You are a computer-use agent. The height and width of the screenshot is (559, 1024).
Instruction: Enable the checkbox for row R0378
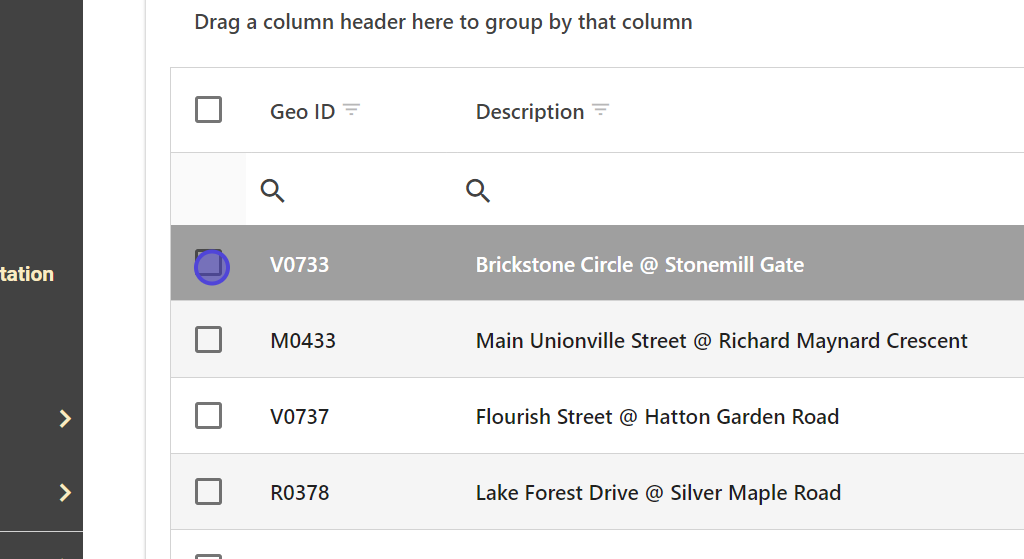point(208,491)
